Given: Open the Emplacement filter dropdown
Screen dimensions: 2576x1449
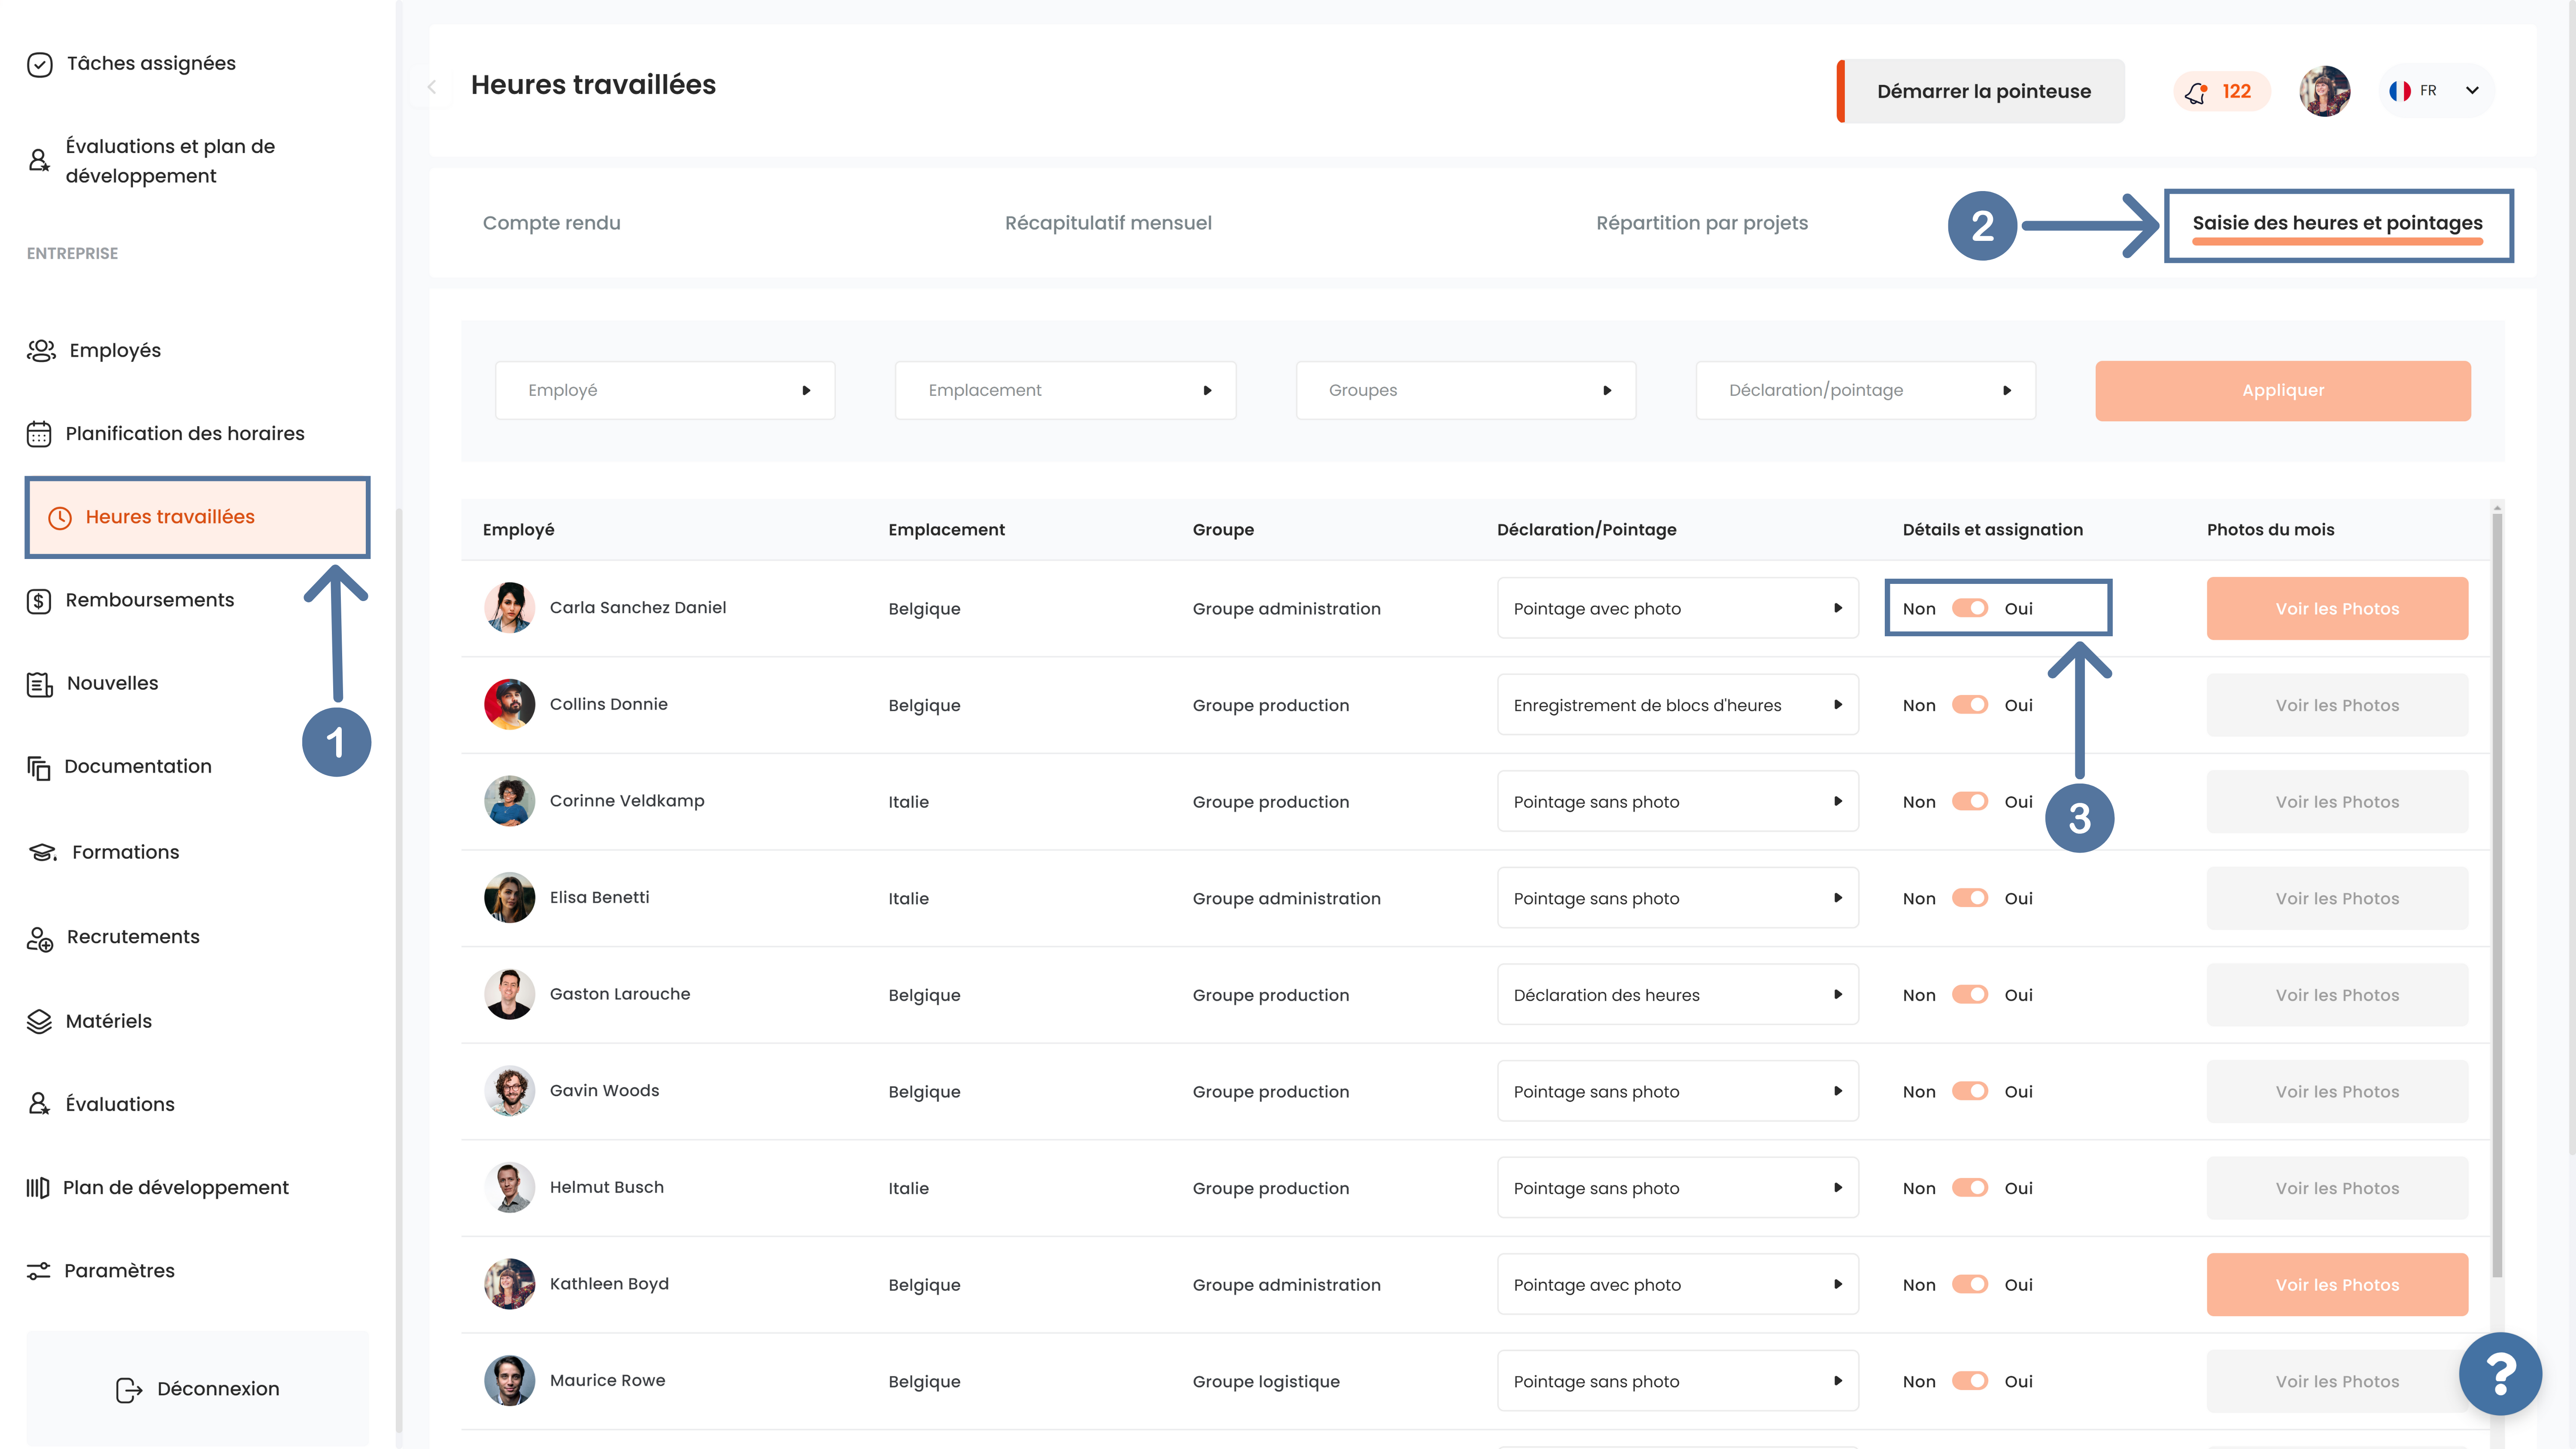Looking at the screenshot, I should [x=1065, y=390].
